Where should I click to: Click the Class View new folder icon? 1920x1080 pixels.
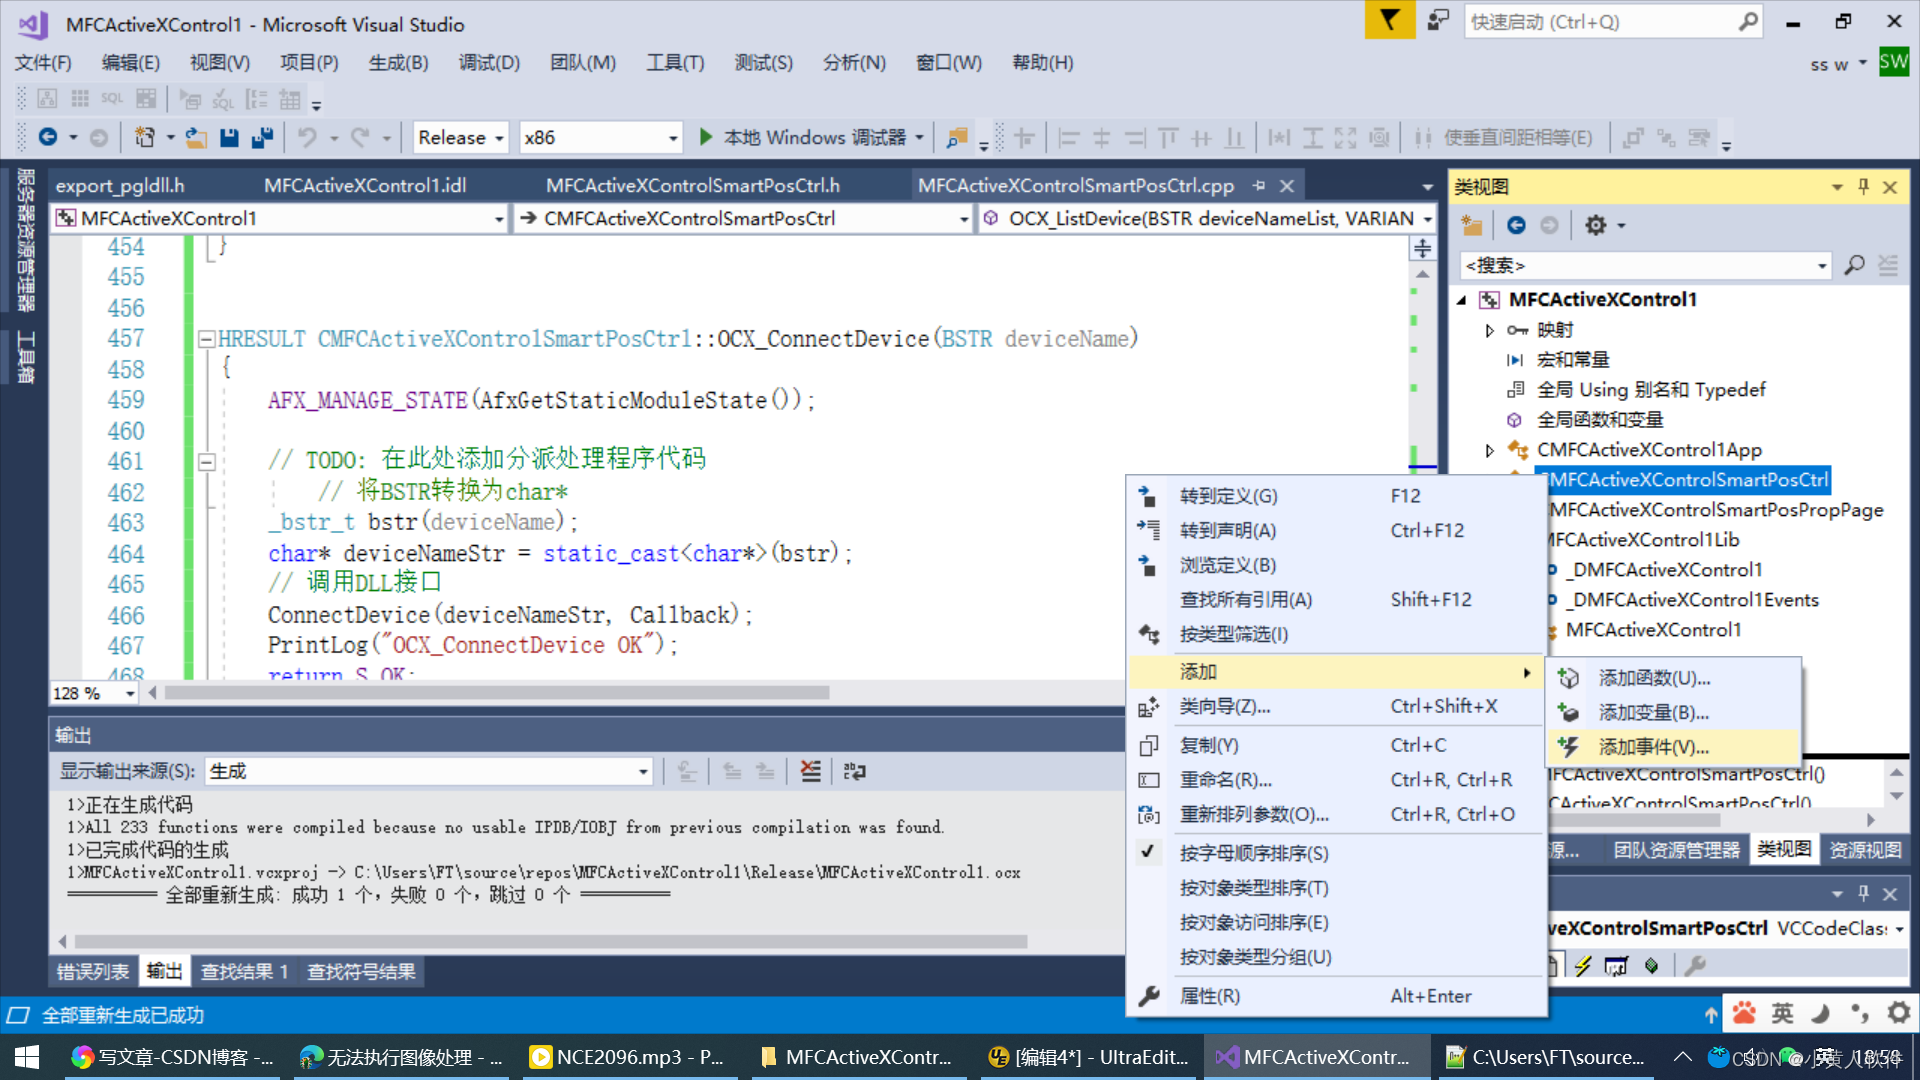click(1471, 226)
